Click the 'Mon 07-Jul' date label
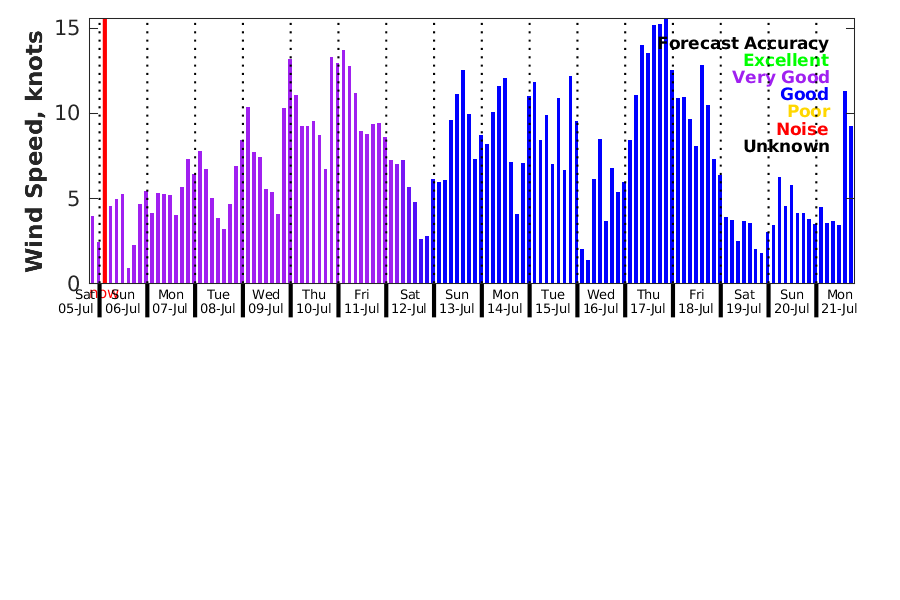The height and width of the screenshot is (600, 900). point(170,302)
